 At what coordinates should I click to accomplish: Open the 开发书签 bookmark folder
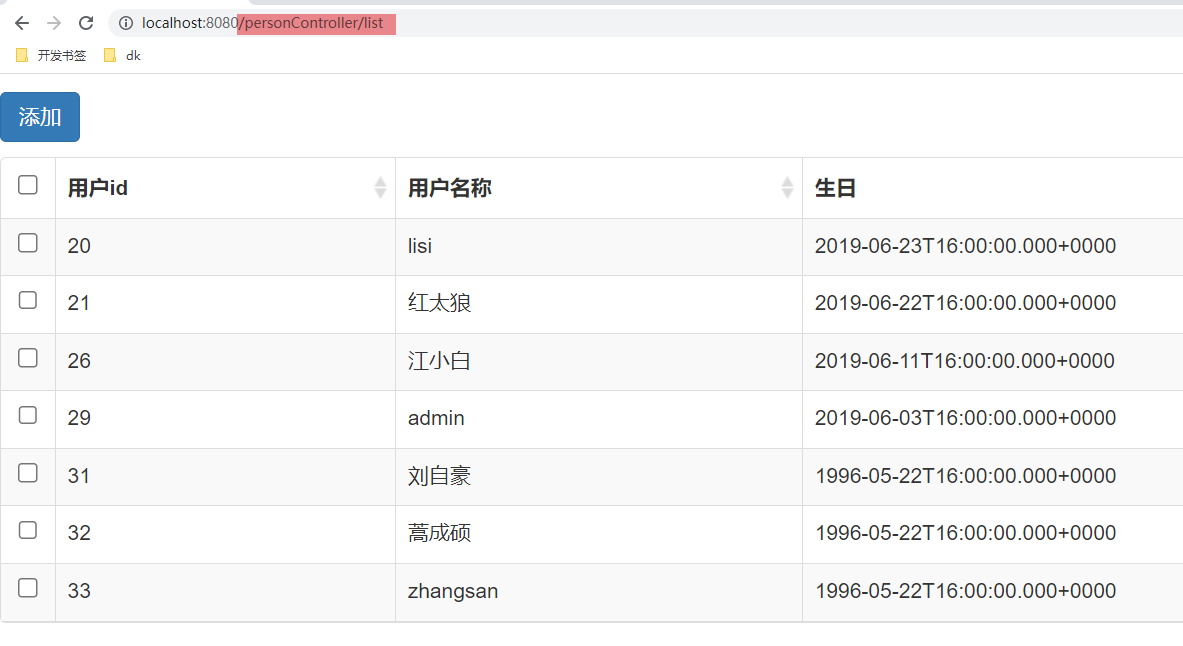coord(51,55)
